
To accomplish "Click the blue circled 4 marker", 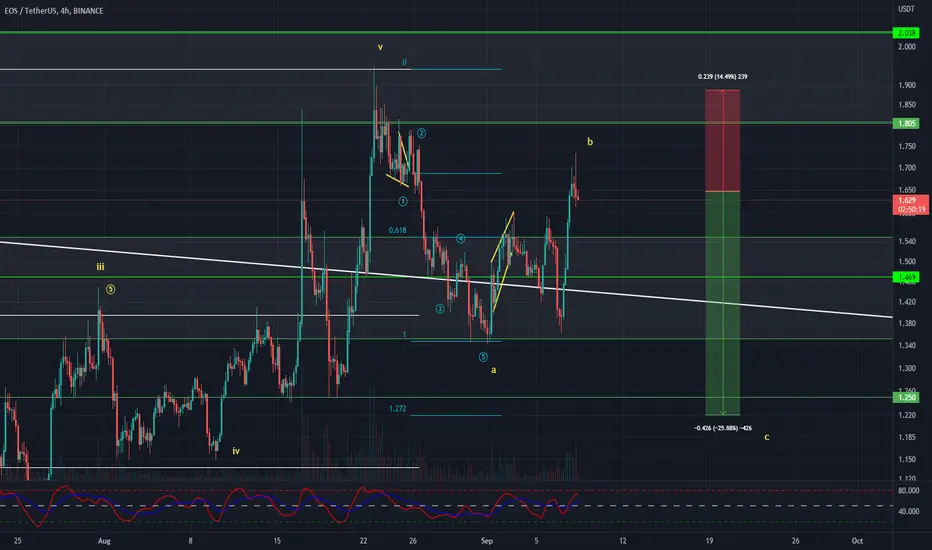I will [x=461, y=239].
